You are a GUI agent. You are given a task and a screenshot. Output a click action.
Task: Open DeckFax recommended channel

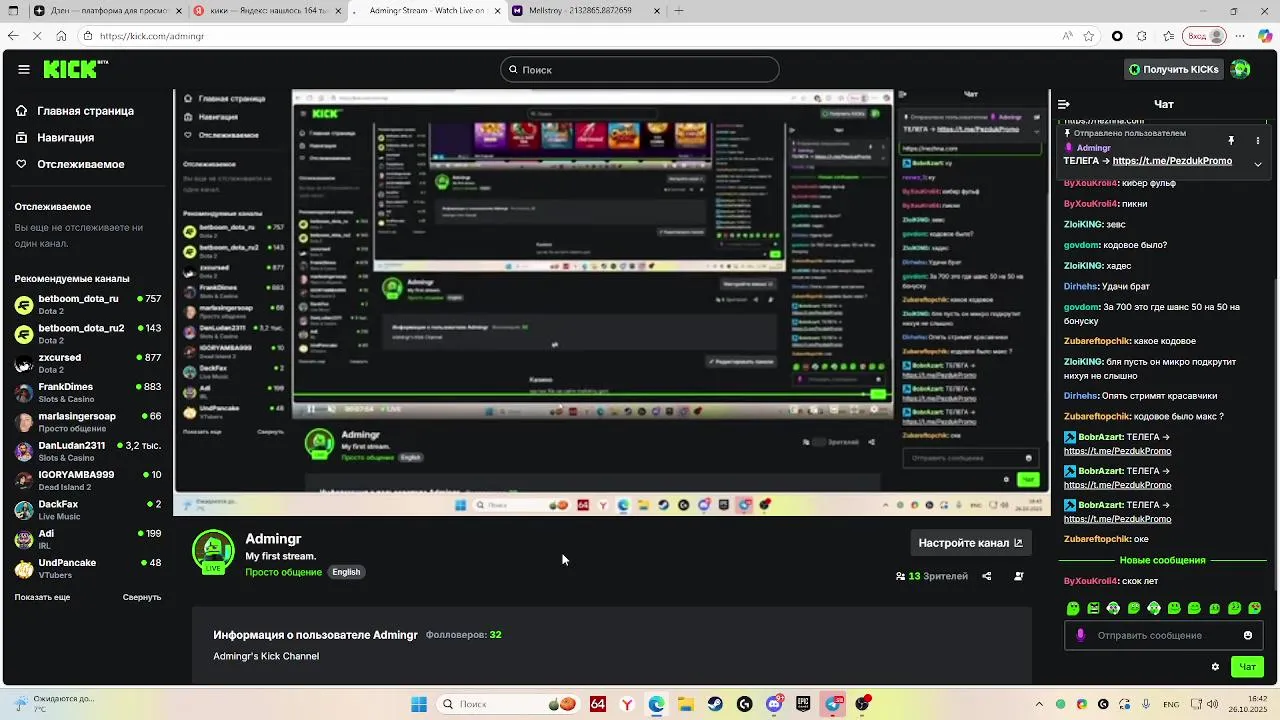pos(88,510)
